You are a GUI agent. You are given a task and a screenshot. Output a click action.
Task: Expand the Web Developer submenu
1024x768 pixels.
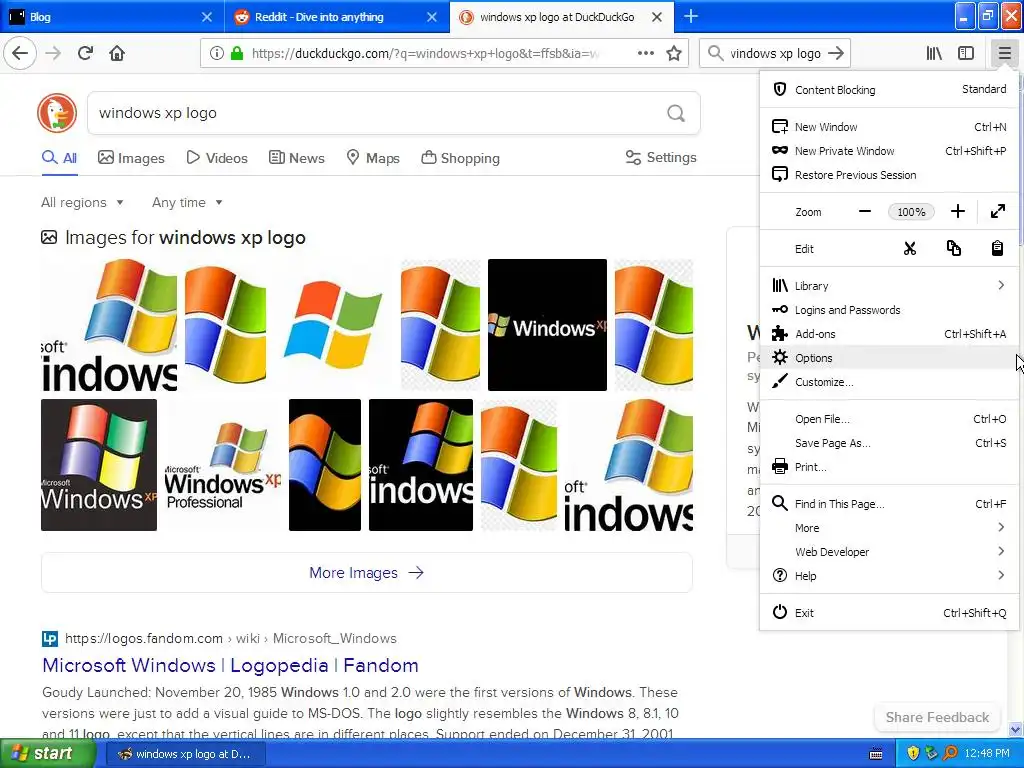[889, 552]
